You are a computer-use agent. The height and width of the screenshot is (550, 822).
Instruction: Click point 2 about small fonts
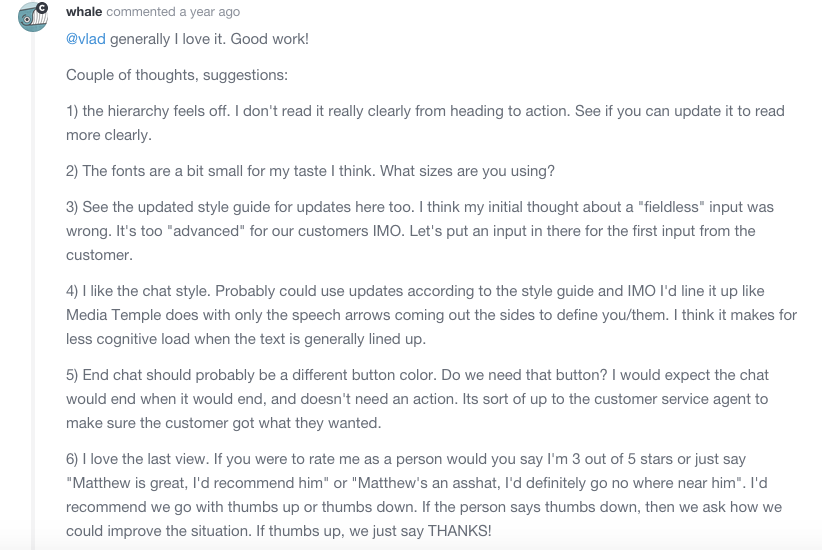[x=310, y=171]
